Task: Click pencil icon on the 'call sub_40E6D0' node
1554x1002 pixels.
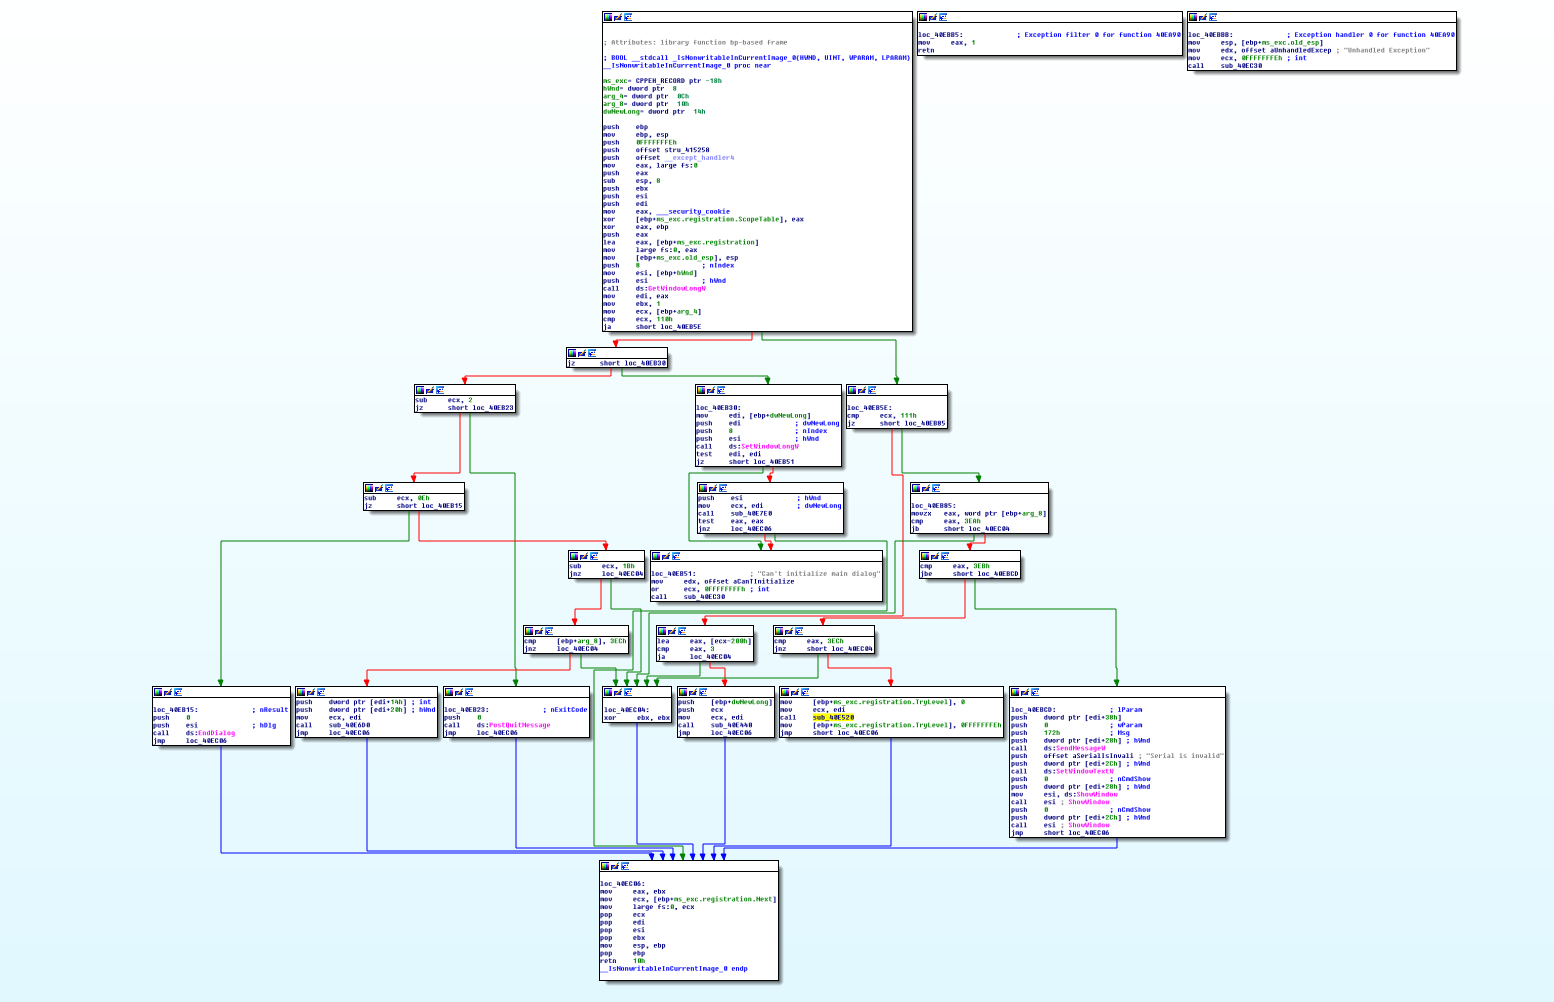Action: [x=311, y=691]
